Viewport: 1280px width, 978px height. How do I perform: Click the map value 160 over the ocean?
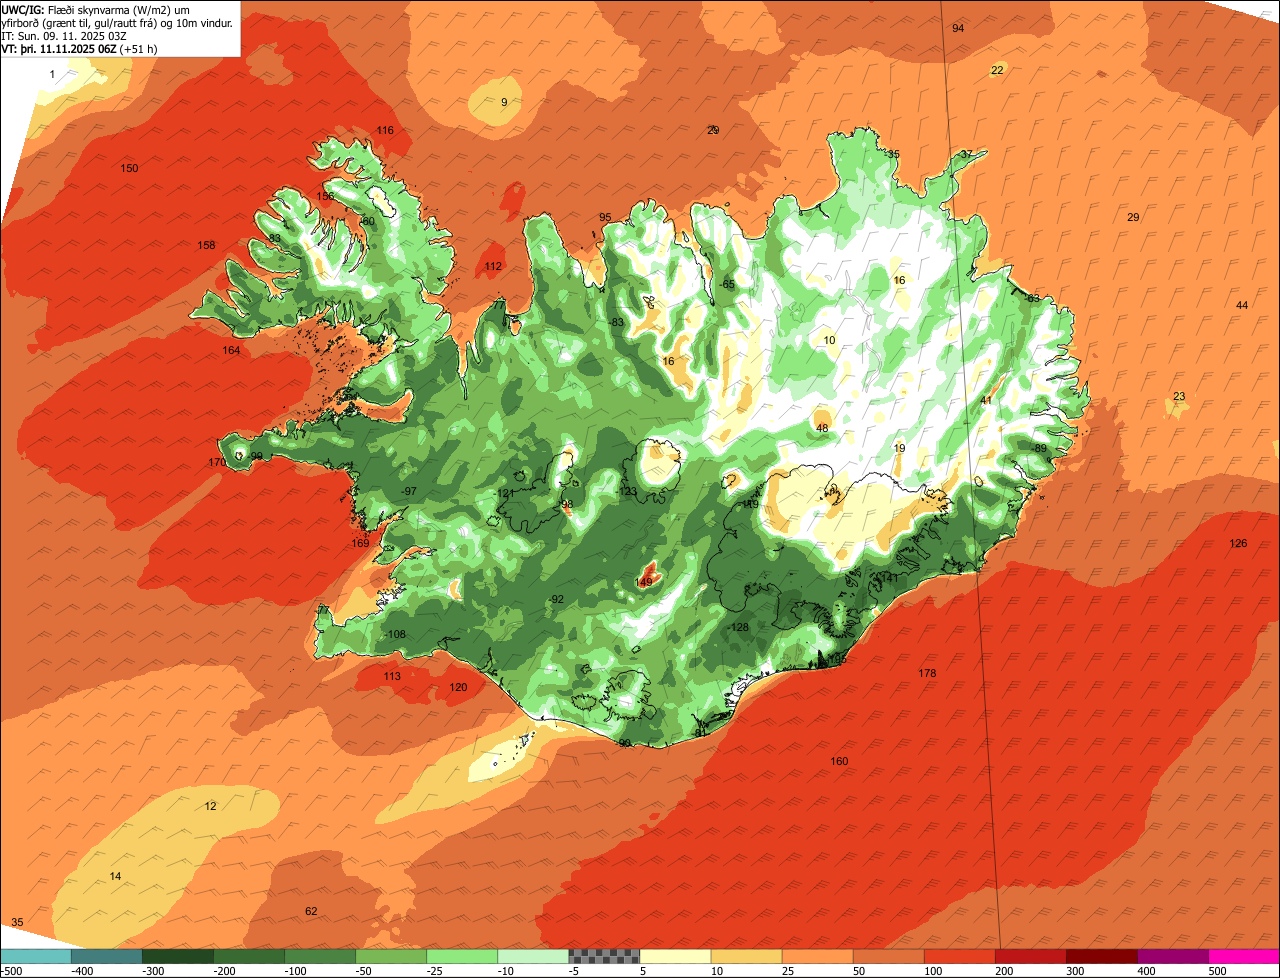coord(839,762)
